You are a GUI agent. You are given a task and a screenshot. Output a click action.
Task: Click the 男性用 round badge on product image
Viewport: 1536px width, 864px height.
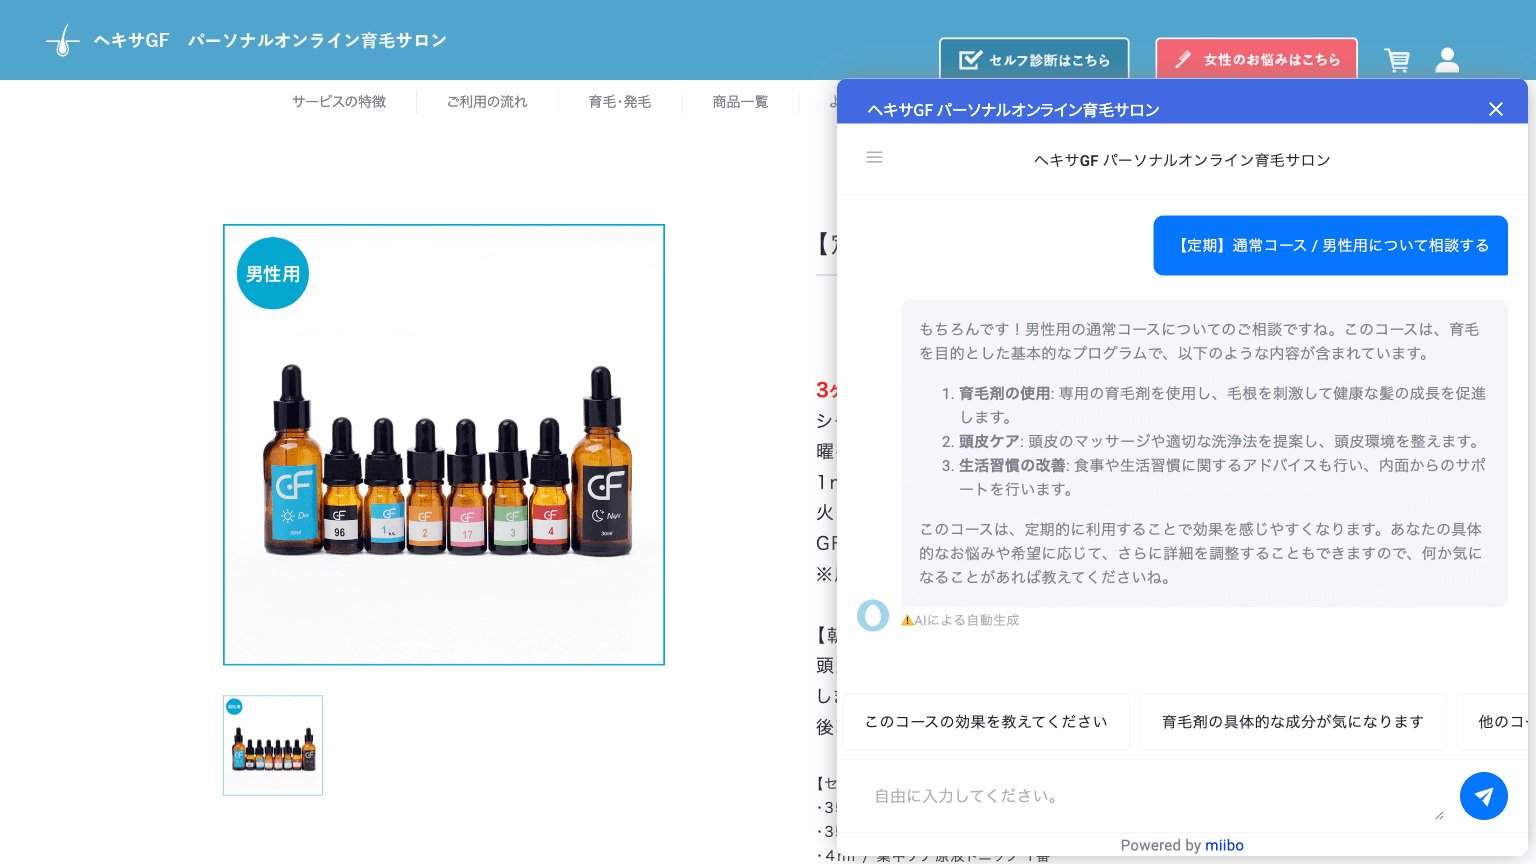pyautogui.click(x=273, y=273)
